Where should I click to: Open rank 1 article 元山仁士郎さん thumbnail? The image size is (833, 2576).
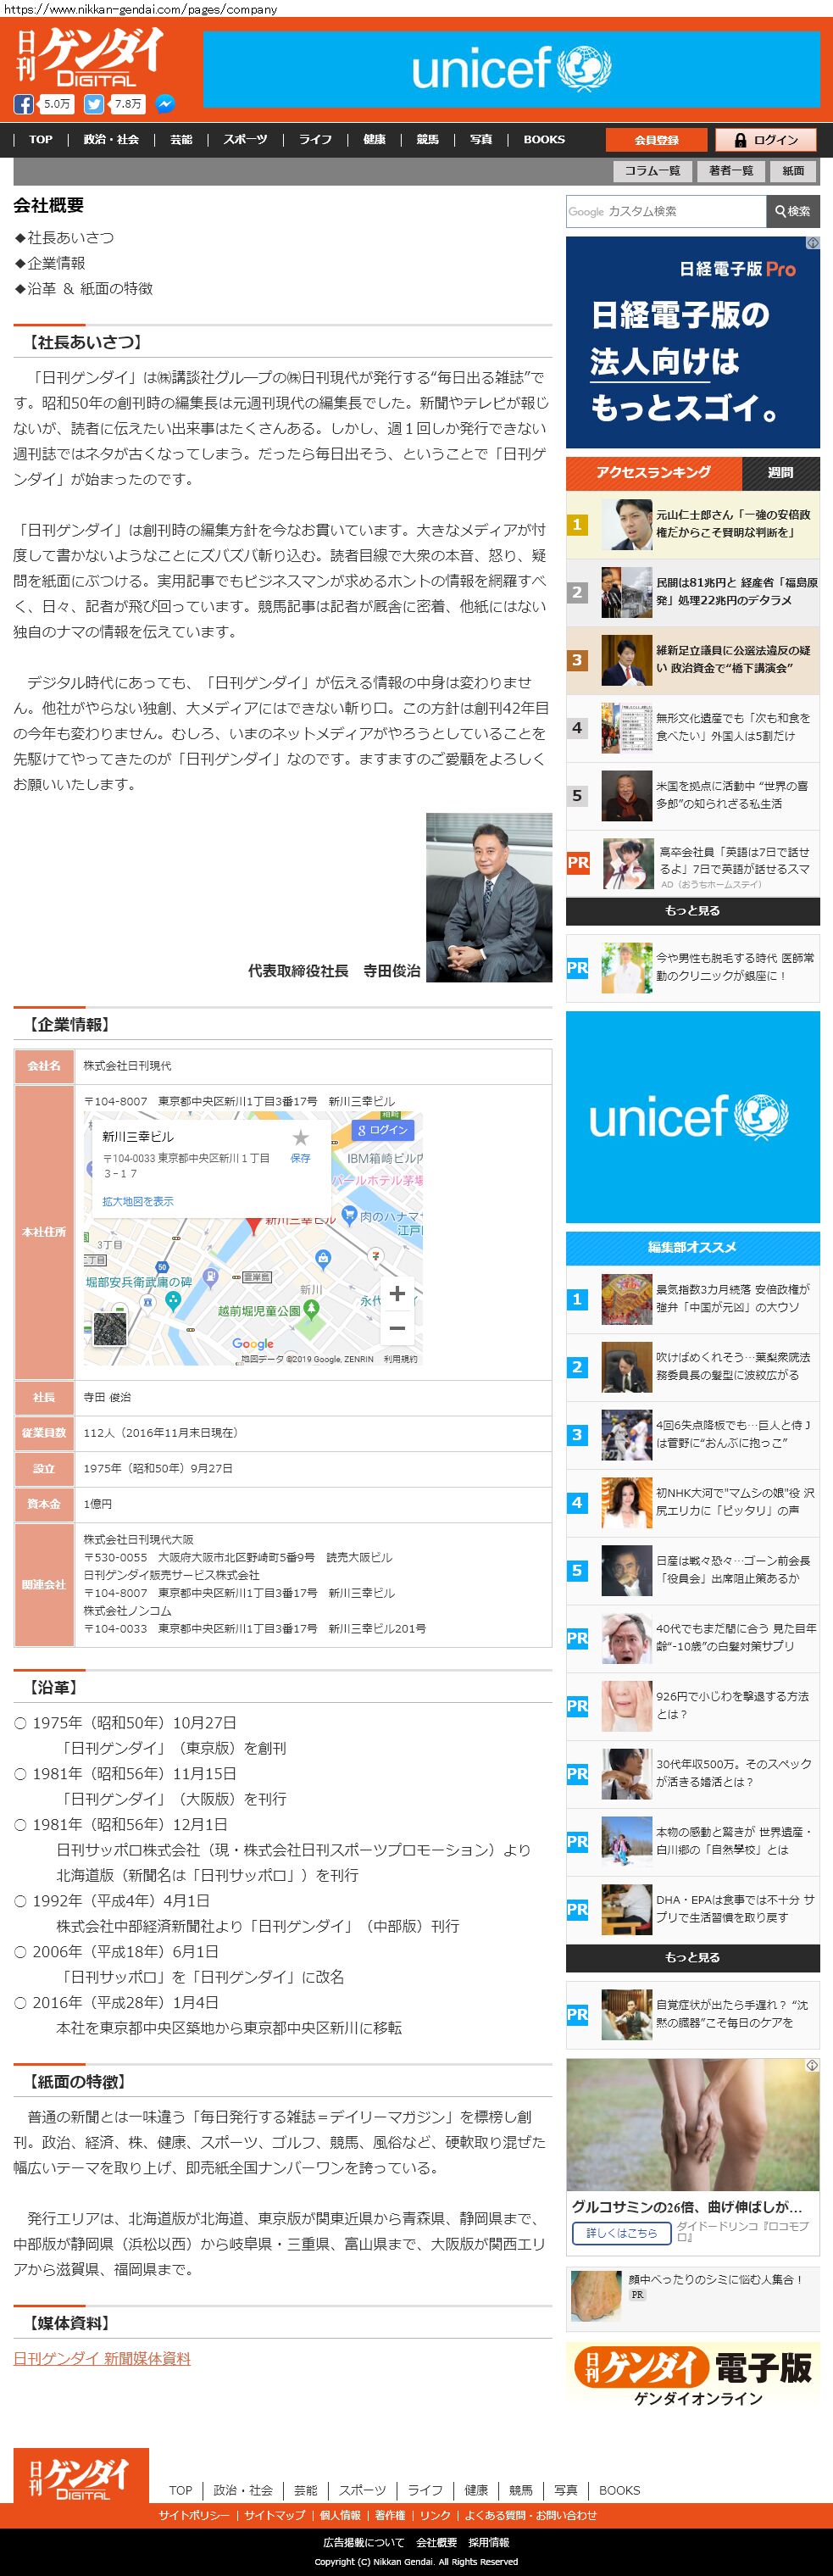(x=627, y=524)
